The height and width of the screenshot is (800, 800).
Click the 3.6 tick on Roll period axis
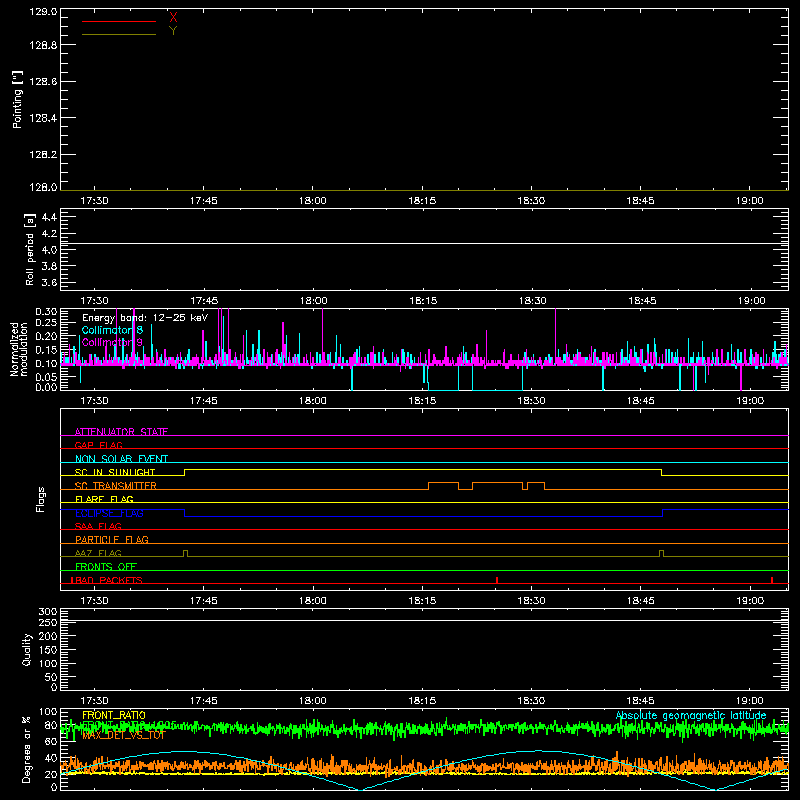49,282
